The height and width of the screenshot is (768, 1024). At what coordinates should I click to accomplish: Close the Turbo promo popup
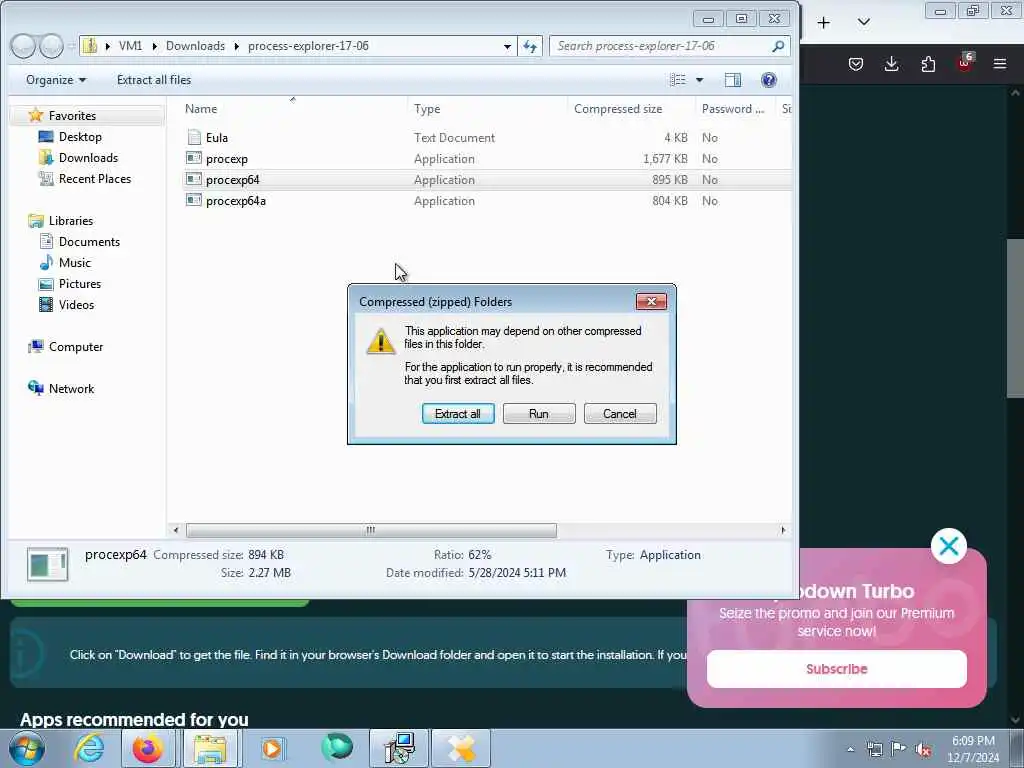[948, 546]
